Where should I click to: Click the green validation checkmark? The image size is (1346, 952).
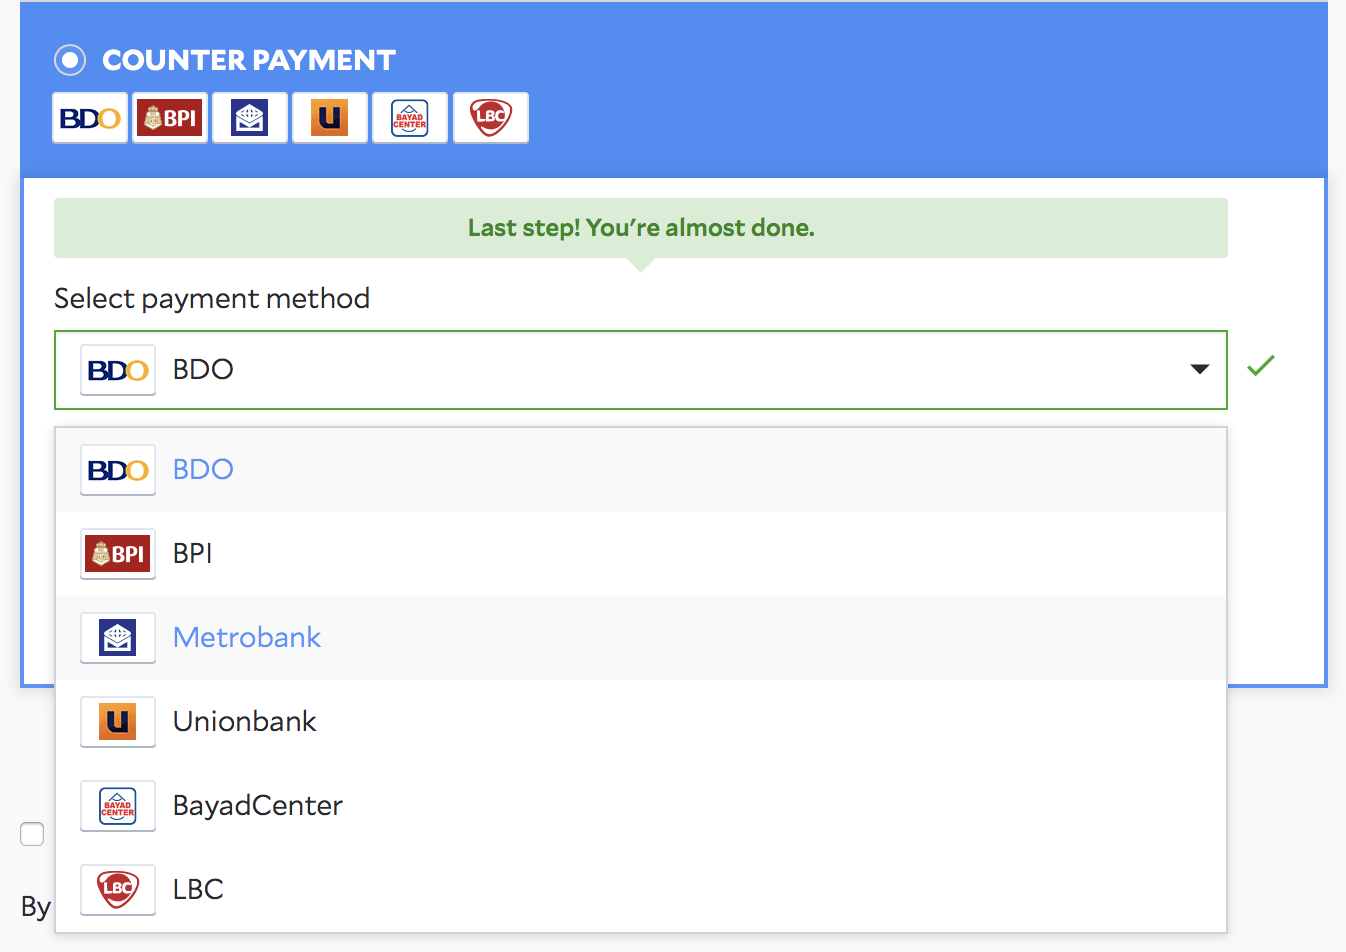click(1261, 366)
